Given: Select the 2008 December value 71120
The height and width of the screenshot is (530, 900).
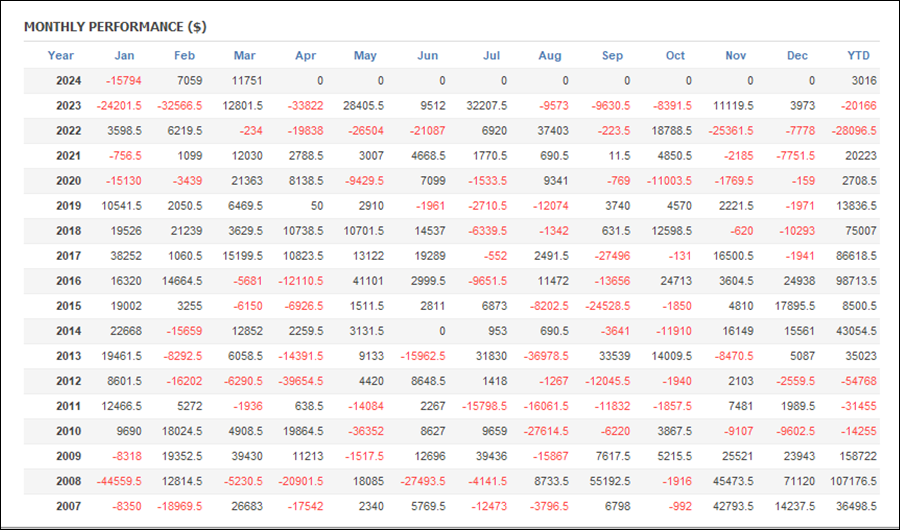Looking at the screenshot, I should [x=799, y=481].
